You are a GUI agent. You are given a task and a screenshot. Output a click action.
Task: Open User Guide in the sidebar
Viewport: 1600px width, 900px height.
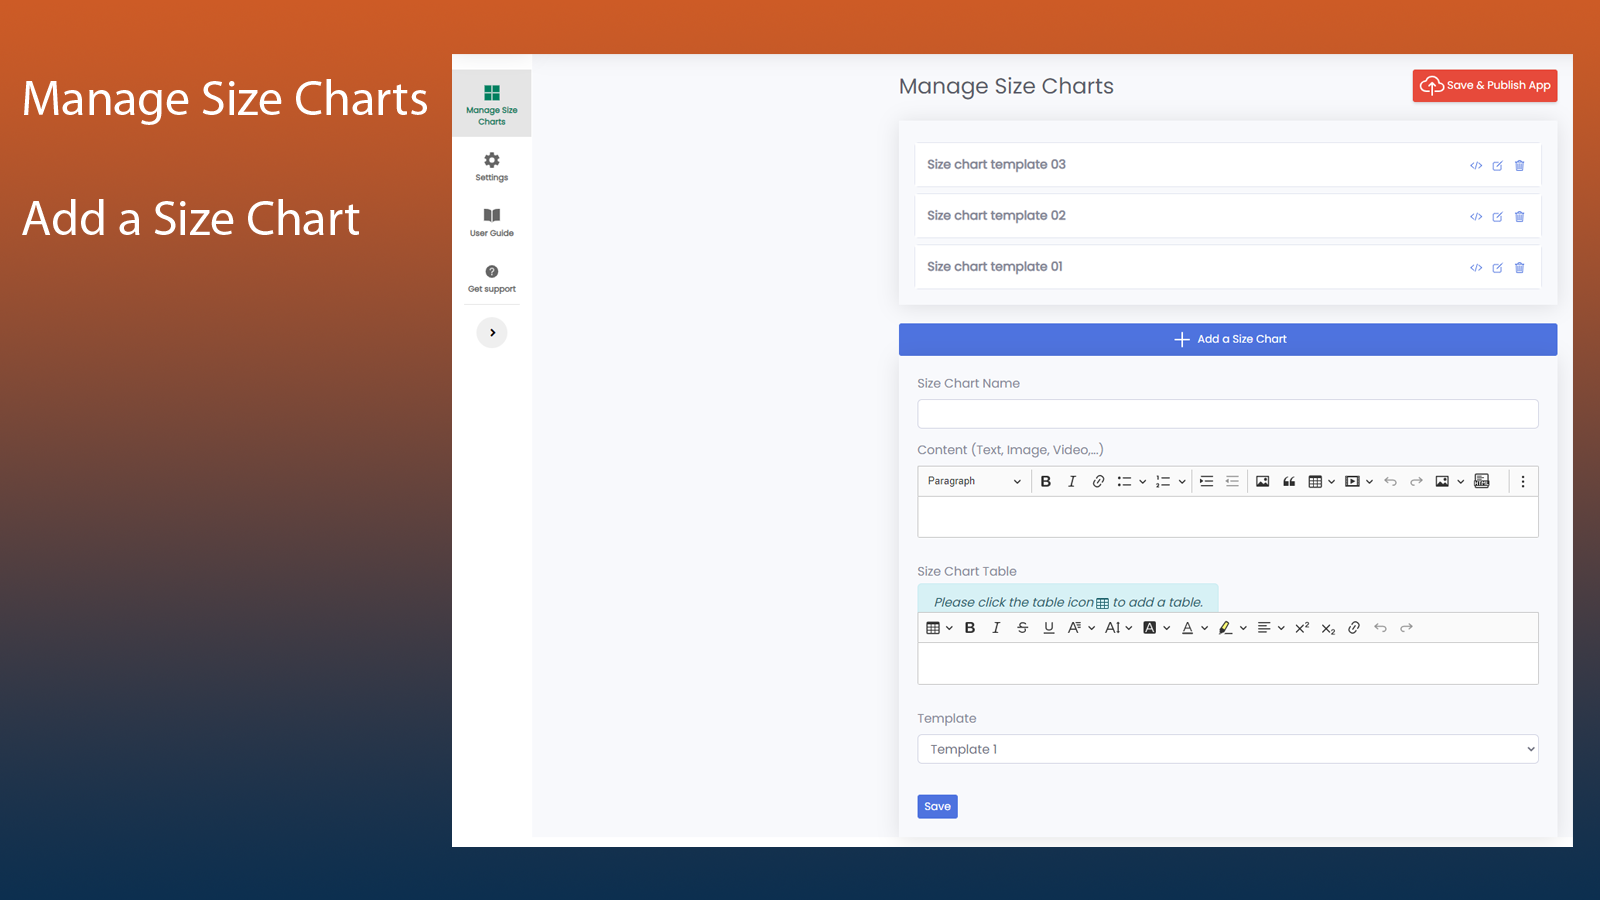(492, 222)
